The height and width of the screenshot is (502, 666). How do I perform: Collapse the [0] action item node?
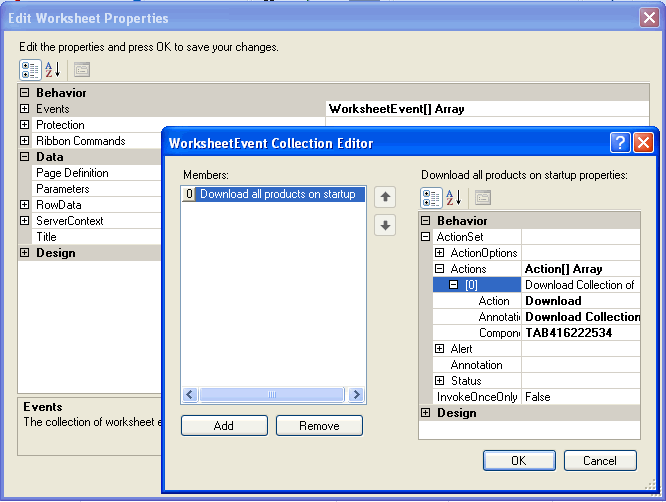click(x=454, y=285)
